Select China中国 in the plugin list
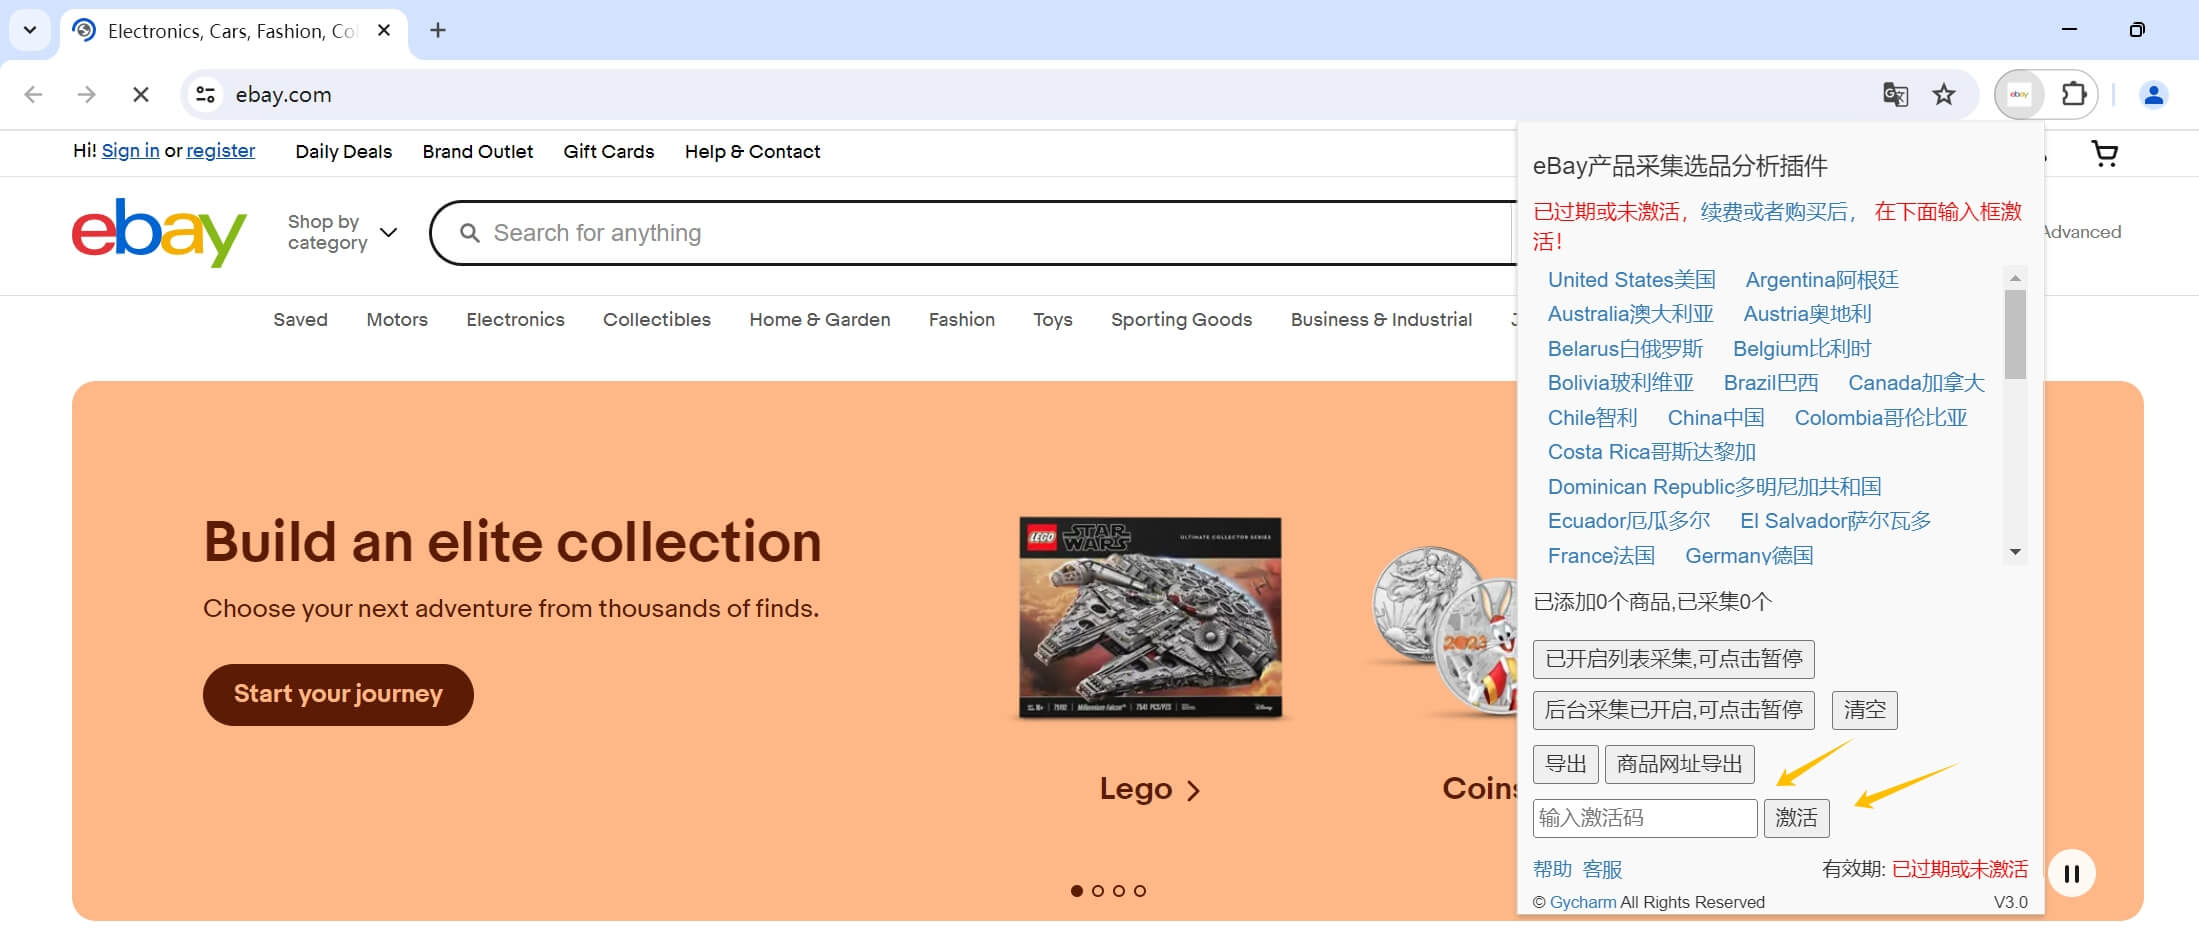 point(1715,418)
